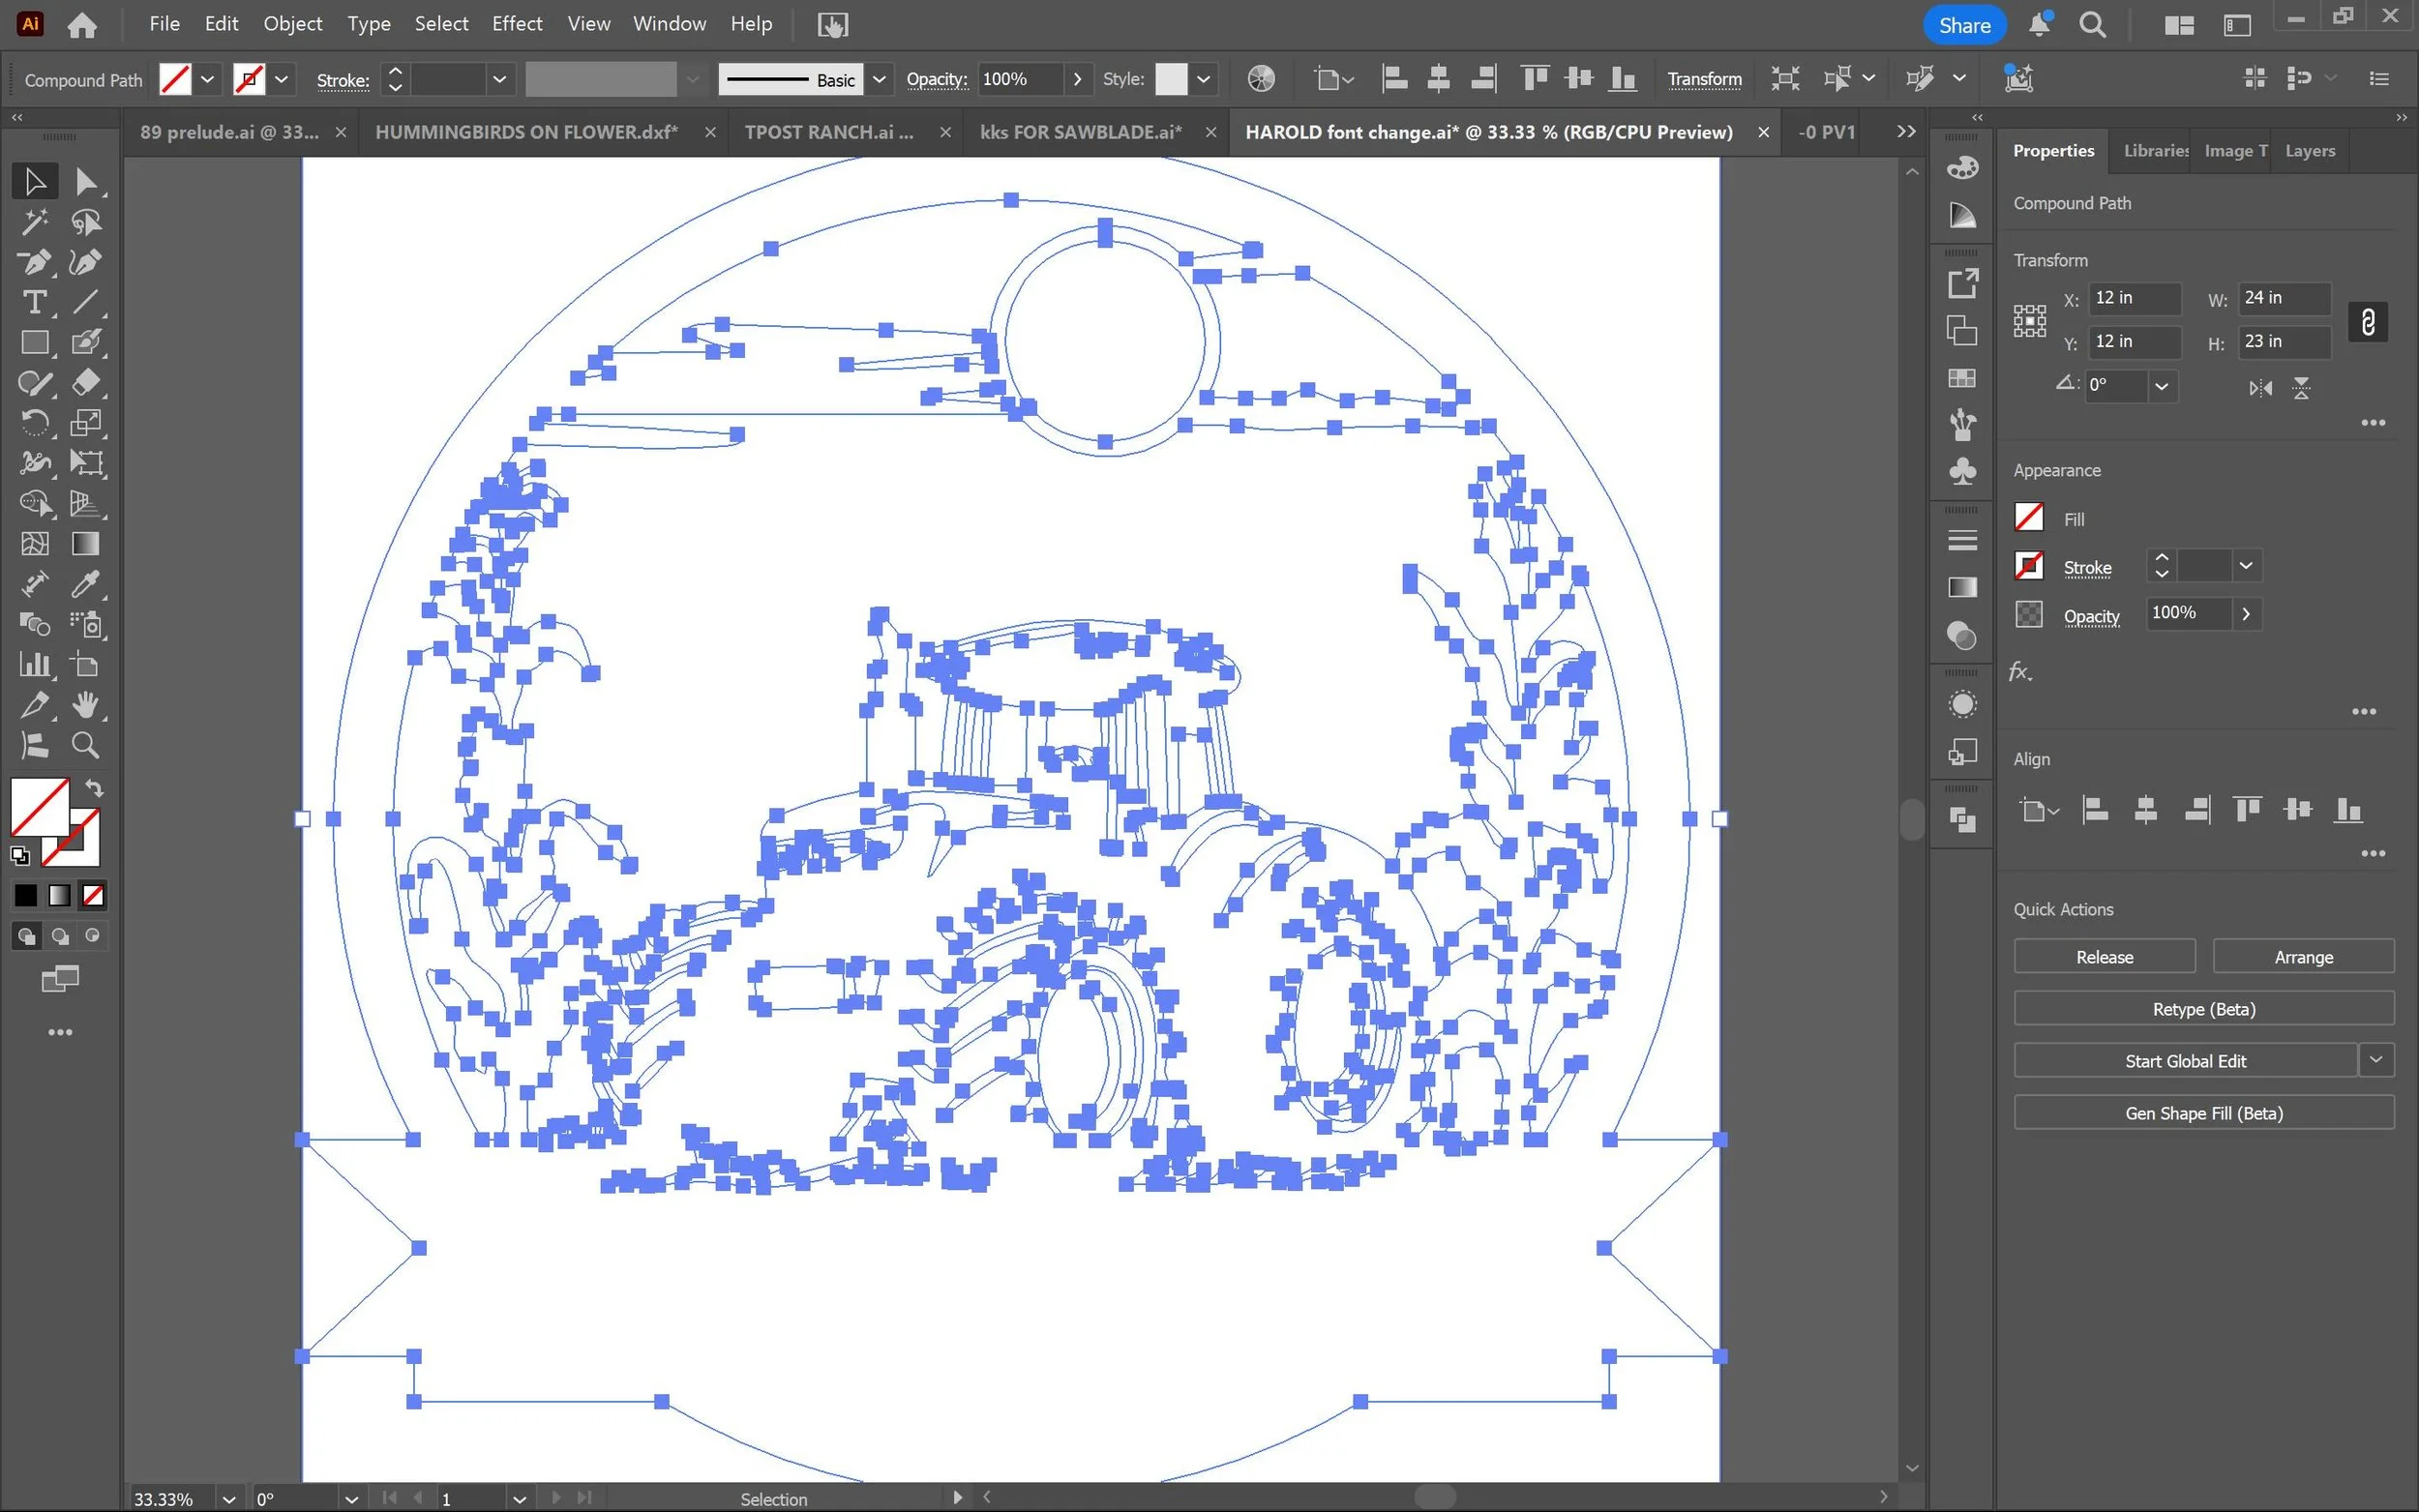The height and width of the screenshot is (1512, 2419).
Task: Open Start Global Edit options arrow
Action: tap(2376, 1060)
